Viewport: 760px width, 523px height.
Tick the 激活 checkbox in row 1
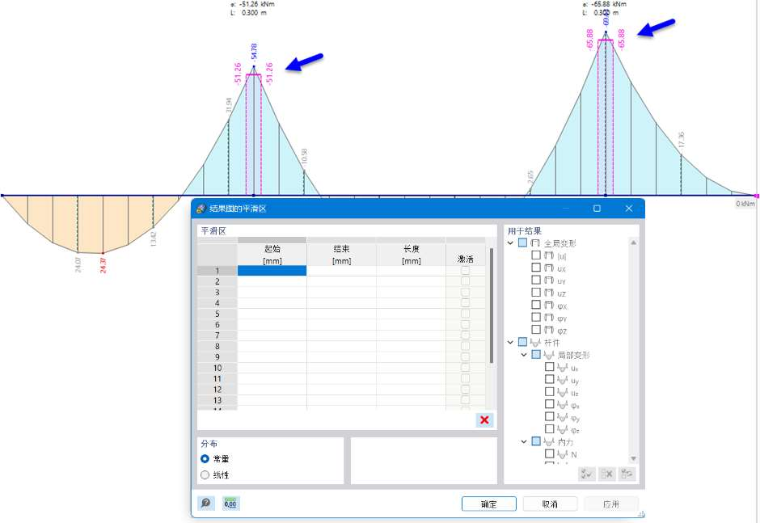click(x=465, y=270)
